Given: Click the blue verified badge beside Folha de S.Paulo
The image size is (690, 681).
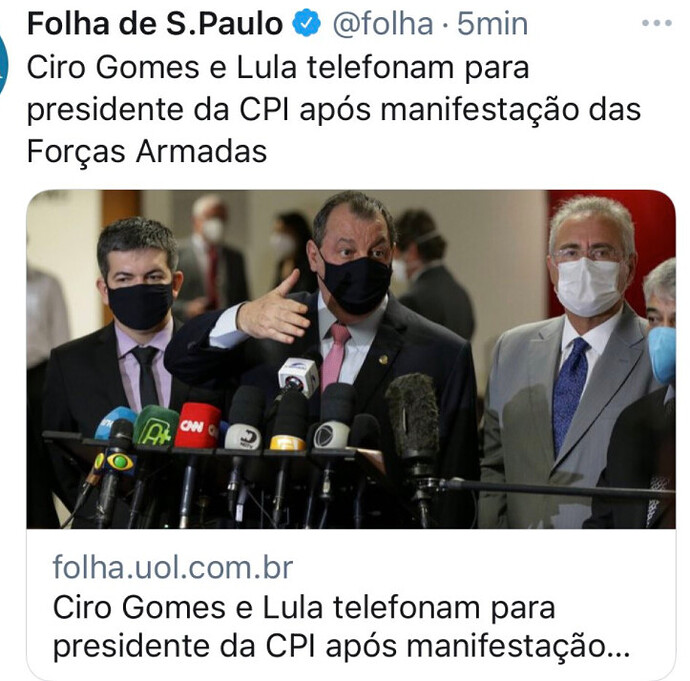Looking at the screenshot, I should point(307,23).
